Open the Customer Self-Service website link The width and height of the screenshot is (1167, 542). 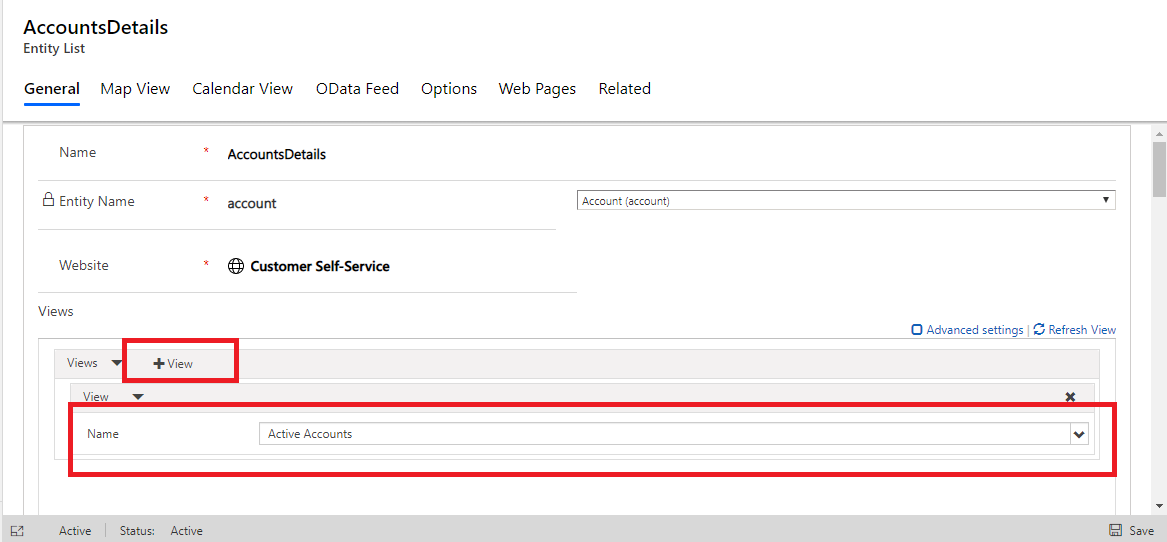[x=320, y=266]
